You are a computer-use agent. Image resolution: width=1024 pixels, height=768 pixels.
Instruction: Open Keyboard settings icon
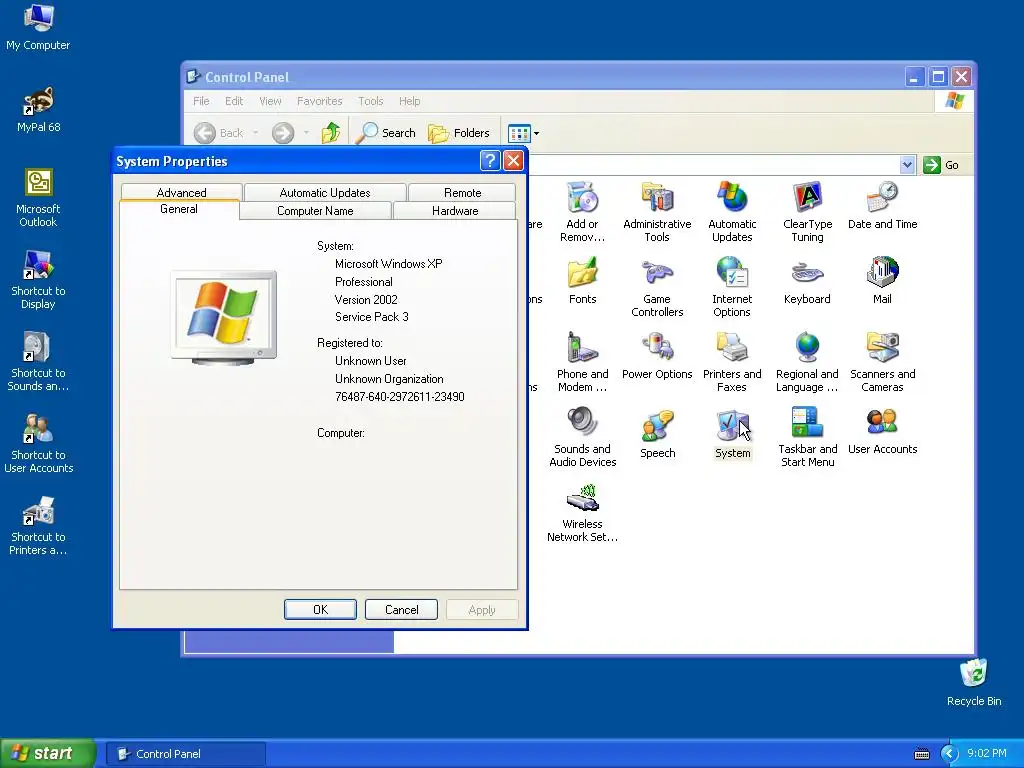(x=807, y=280)
